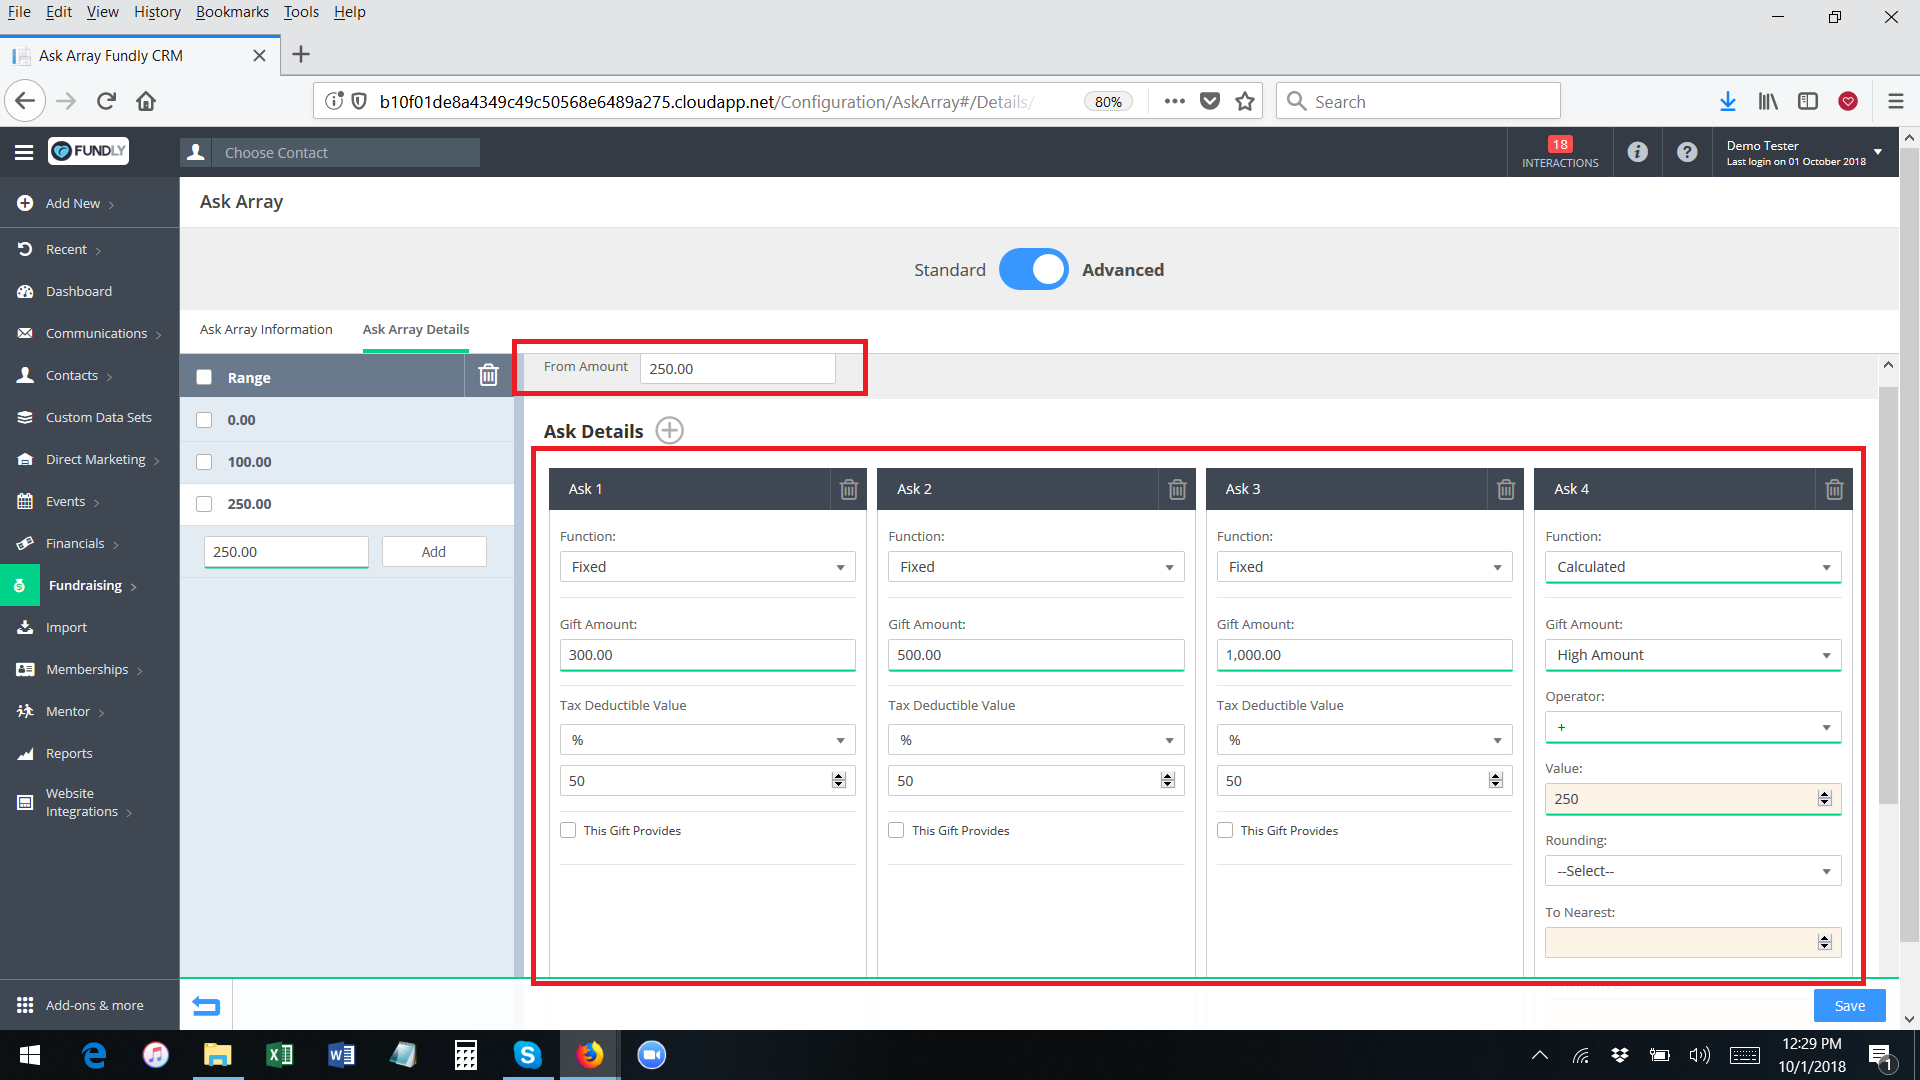Open the Firefox library icon
This screenshot has width=1920, height=1080.
pyautogui.click(x=1768, y=101)
